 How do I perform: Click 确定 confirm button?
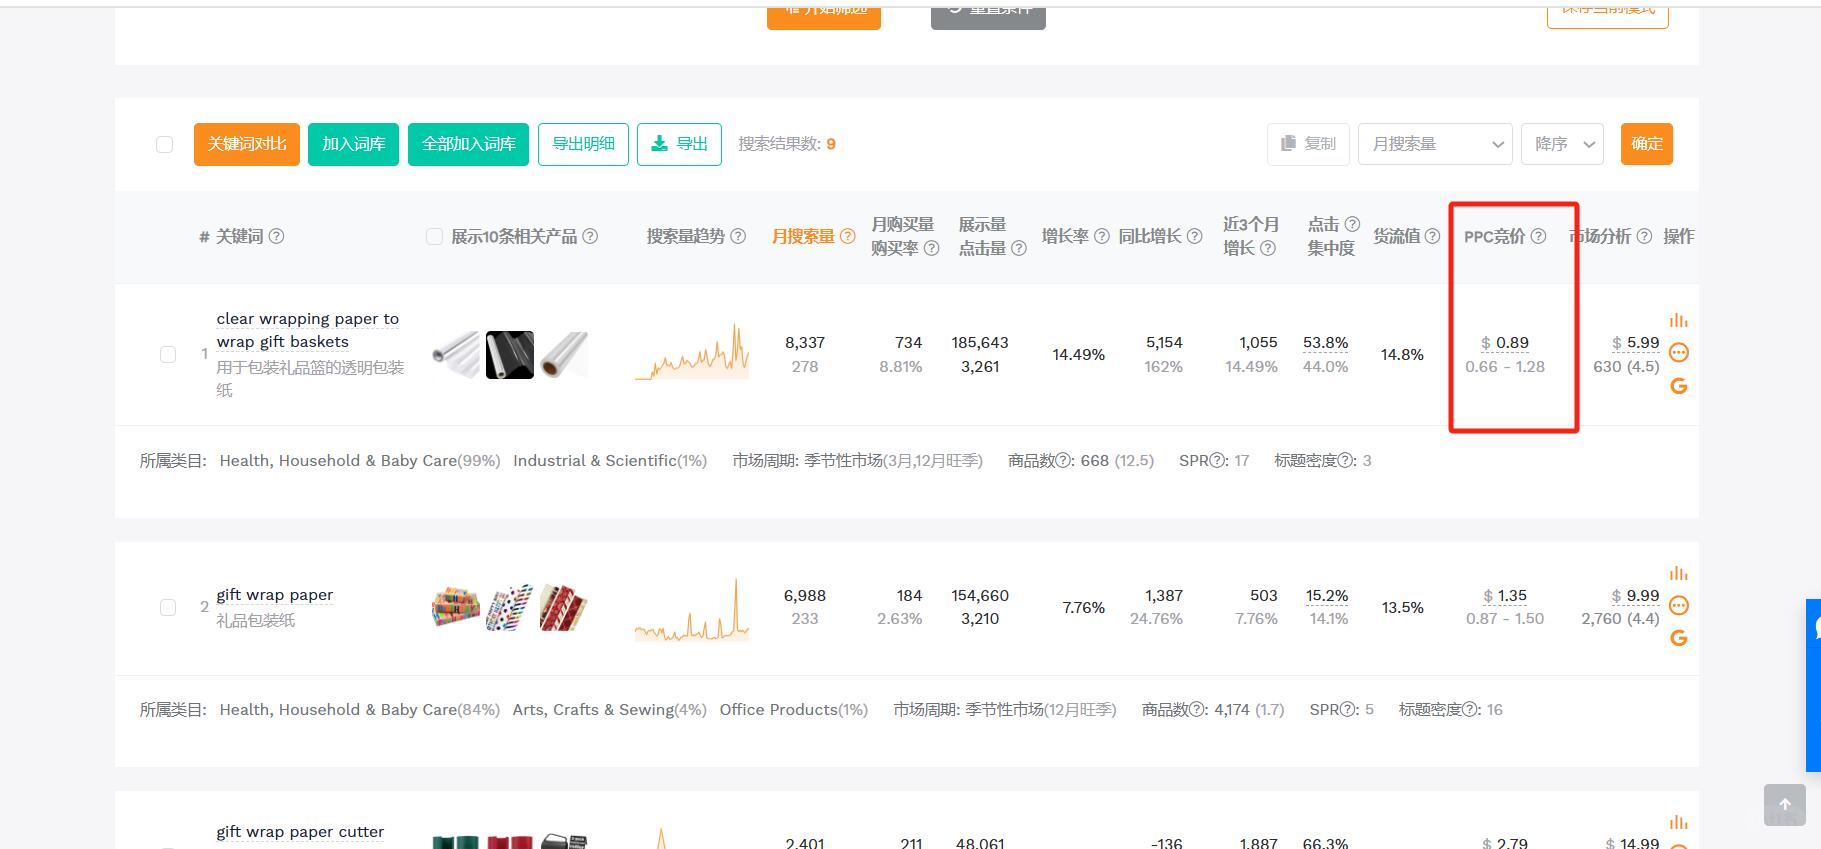click(x=1647, y=144)
